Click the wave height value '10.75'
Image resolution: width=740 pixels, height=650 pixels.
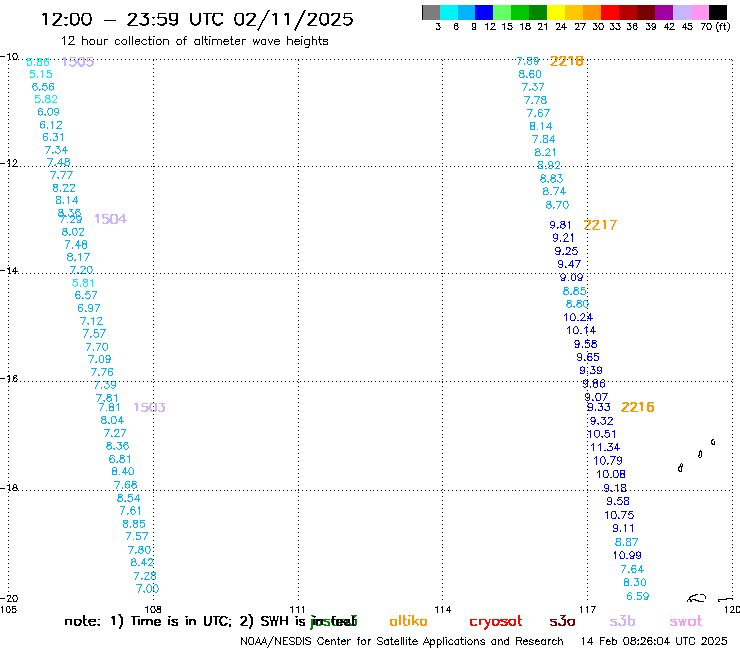coord(620,515)
